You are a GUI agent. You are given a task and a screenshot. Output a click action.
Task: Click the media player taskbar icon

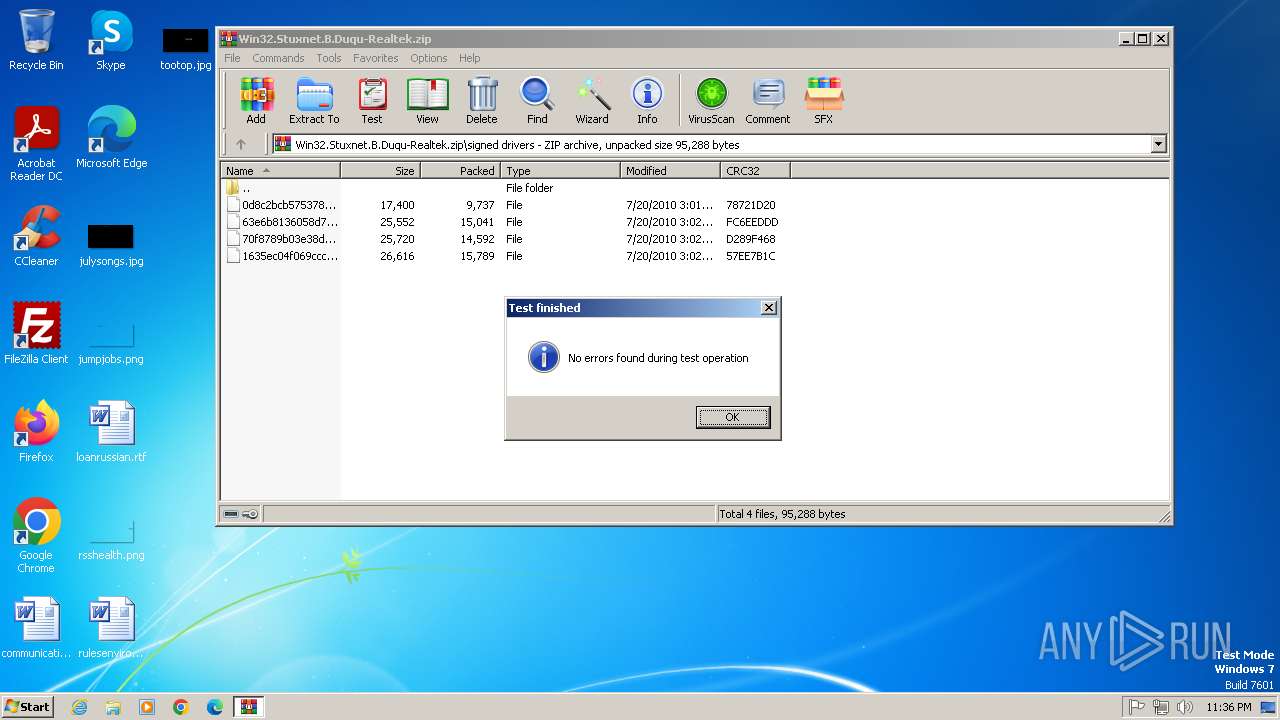(147, 707)
